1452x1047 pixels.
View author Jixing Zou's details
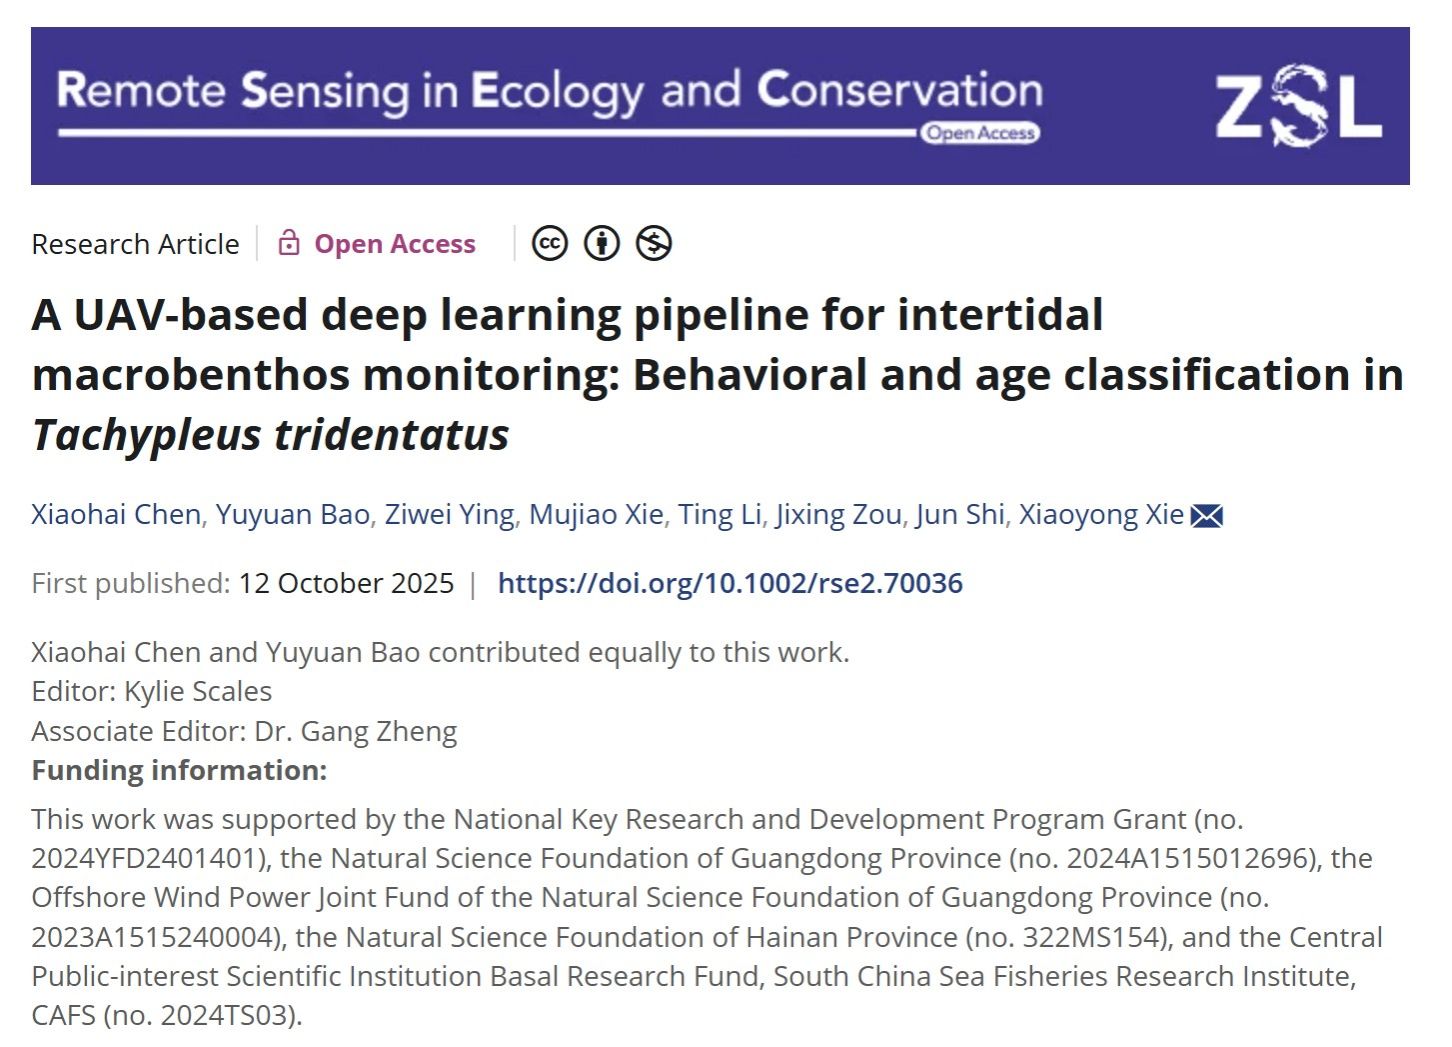(x=839, y=514)
